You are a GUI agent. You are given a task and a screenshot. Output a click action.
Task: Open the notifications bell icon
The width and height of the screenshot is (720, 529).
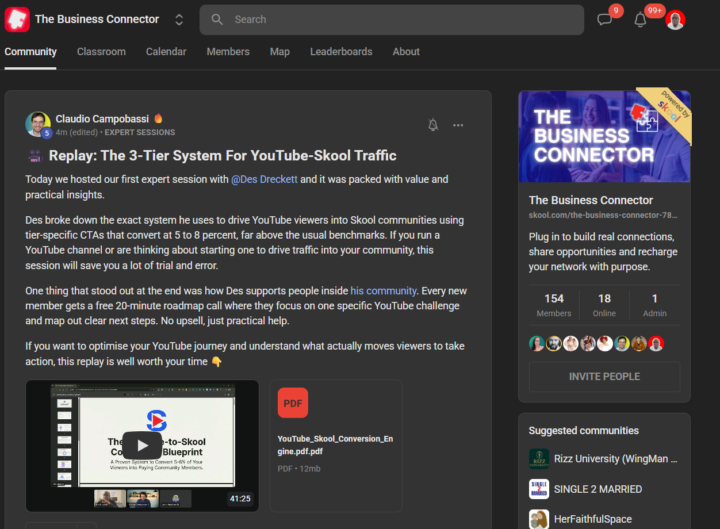point(640,20)
